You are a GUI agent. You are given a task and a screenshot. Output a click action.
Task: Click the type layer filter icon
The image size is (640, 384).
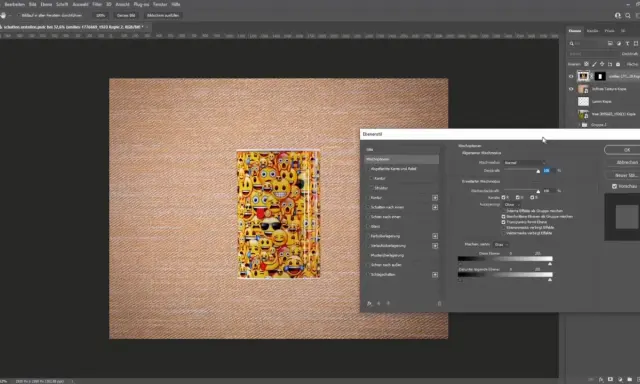627,43
